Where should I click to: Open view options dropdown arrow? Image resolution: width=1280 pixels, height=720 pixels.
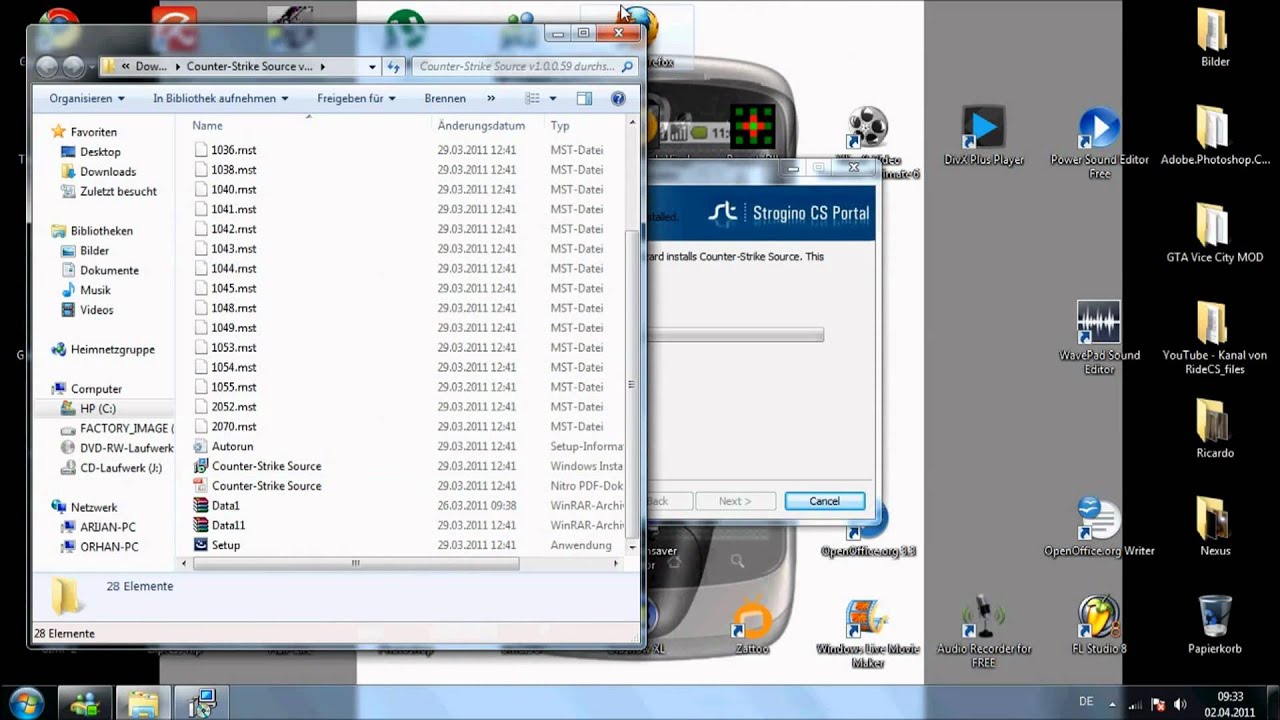tap(552, 98)
